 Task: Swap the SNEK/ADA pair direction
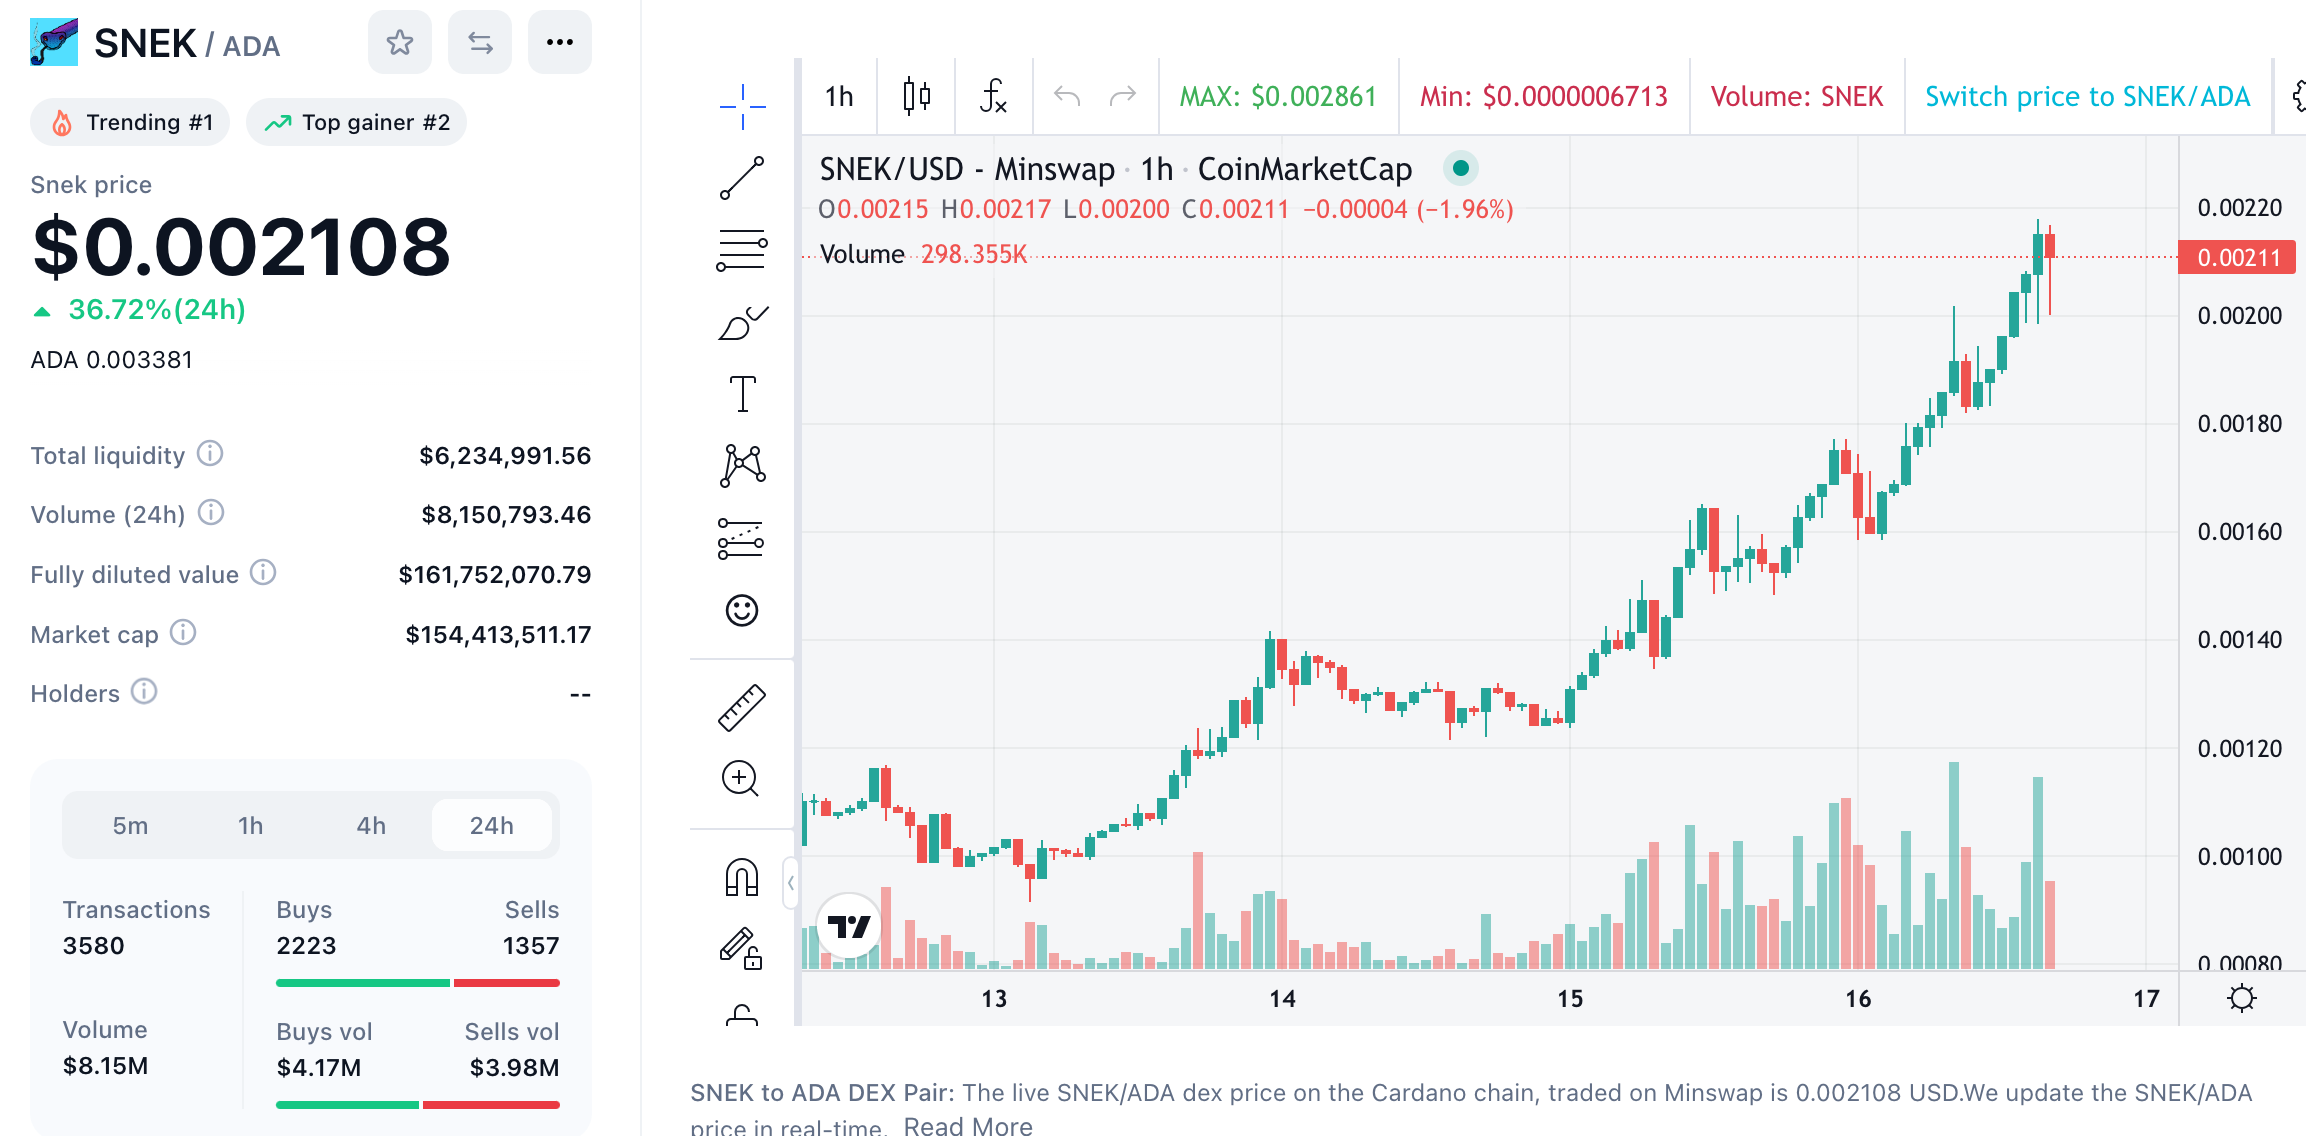pyautogui.click(x=480, y=42)
